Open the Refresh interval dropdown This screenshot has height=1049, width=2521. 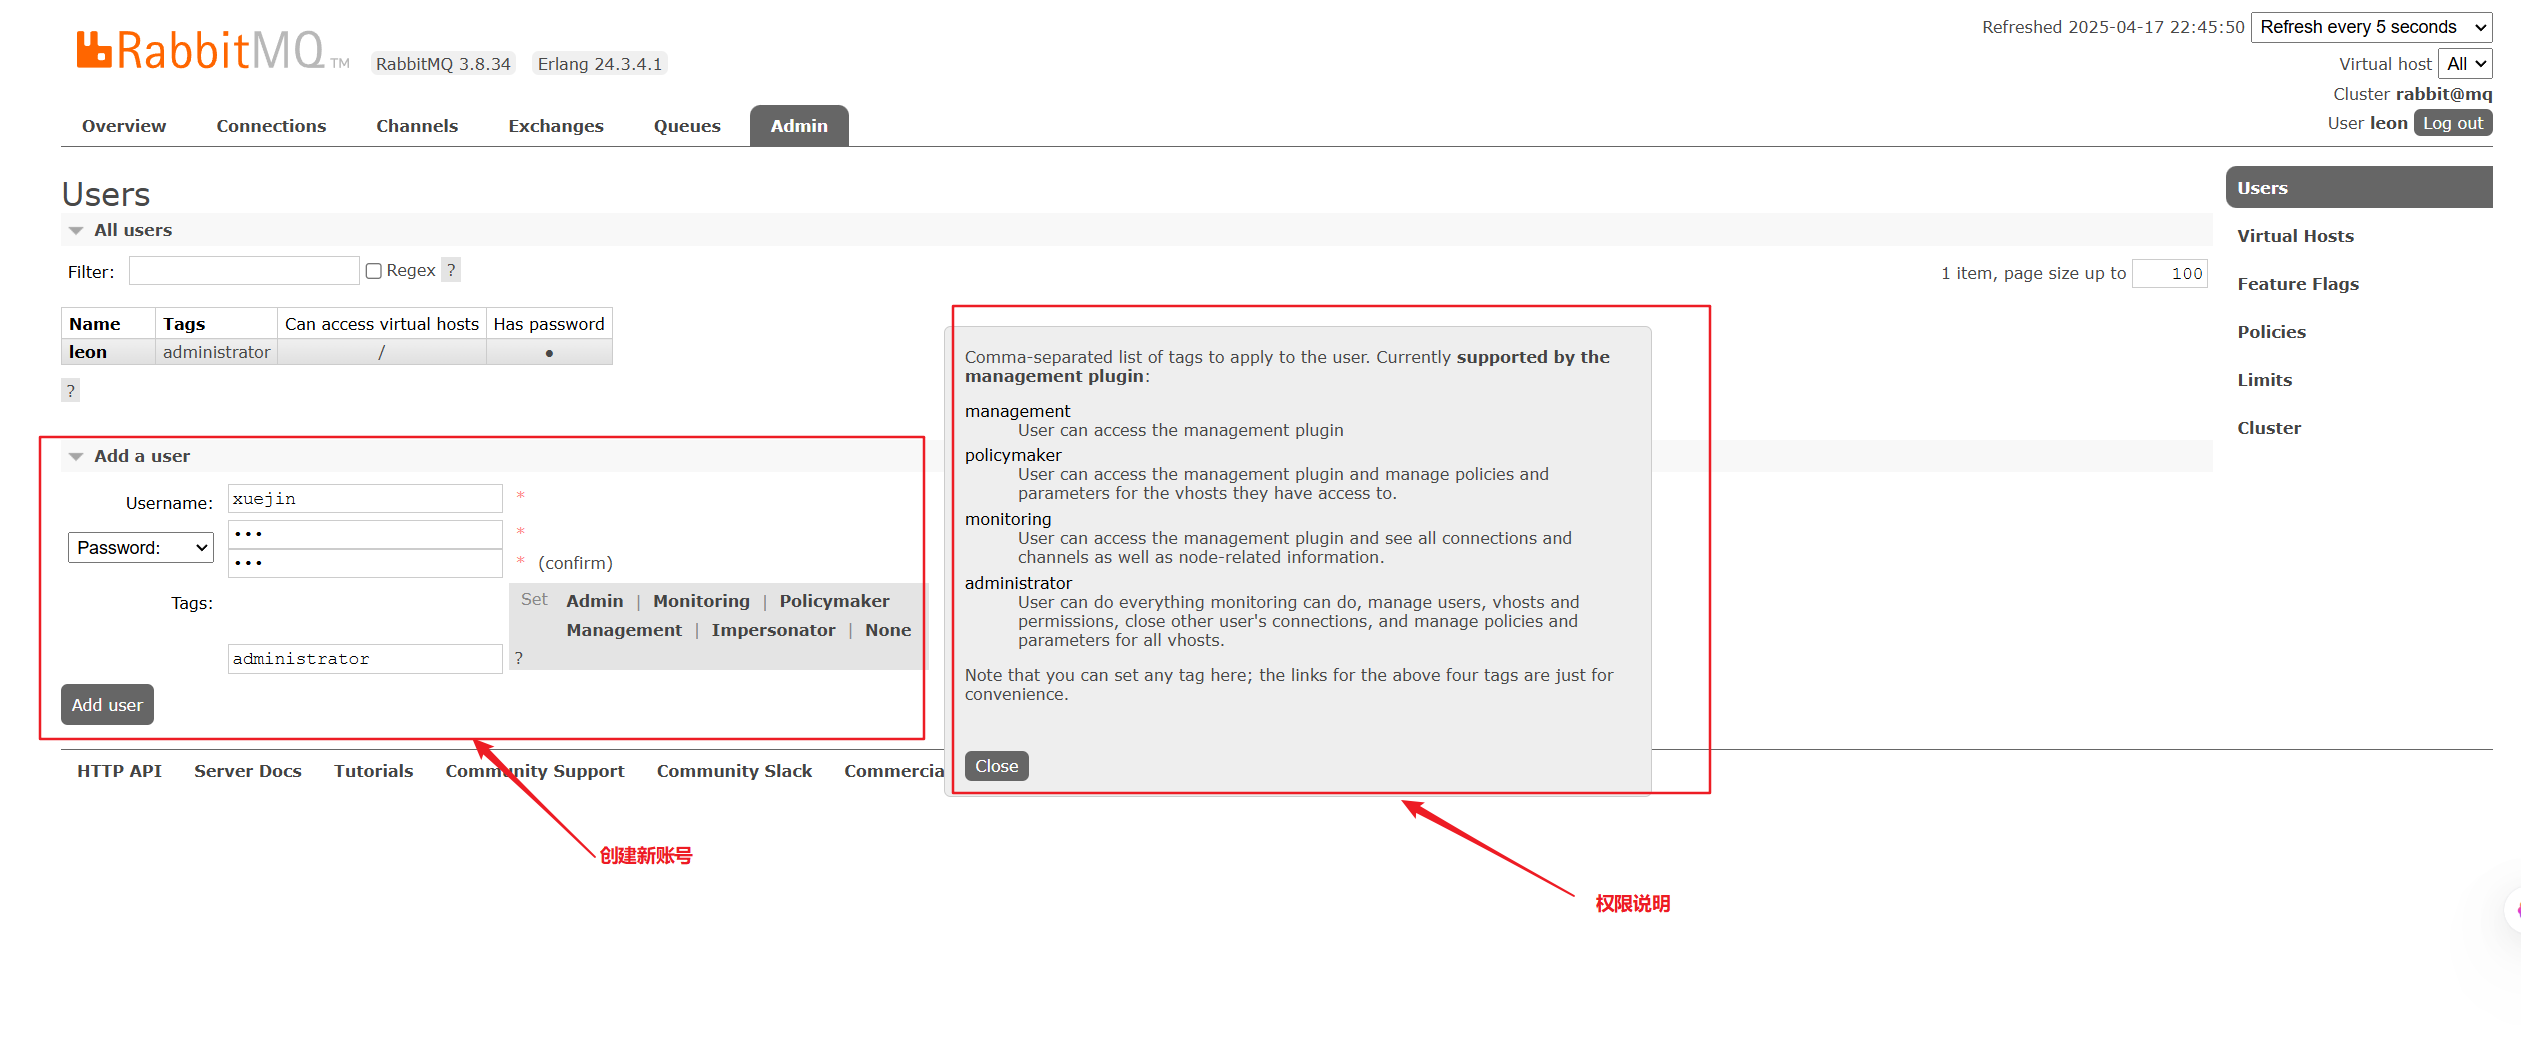[2370, 27]
